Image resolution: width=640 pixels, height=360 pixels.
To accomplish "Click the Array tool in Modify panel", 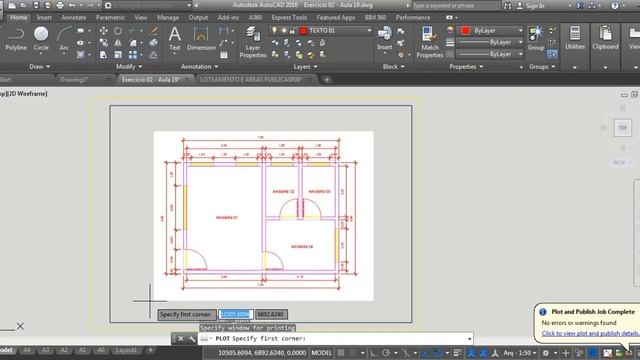I will [133, 55].
